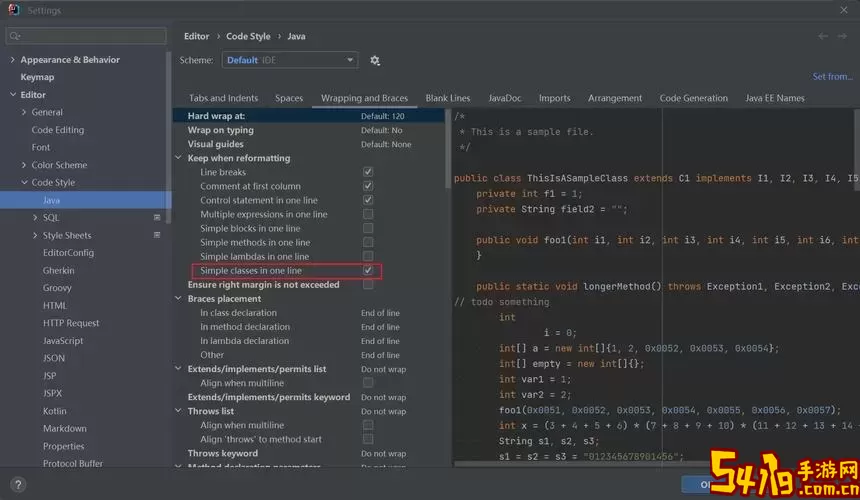Open JavaDoc tab
Viewport: 860px width, 500px height.
point(505,98)
